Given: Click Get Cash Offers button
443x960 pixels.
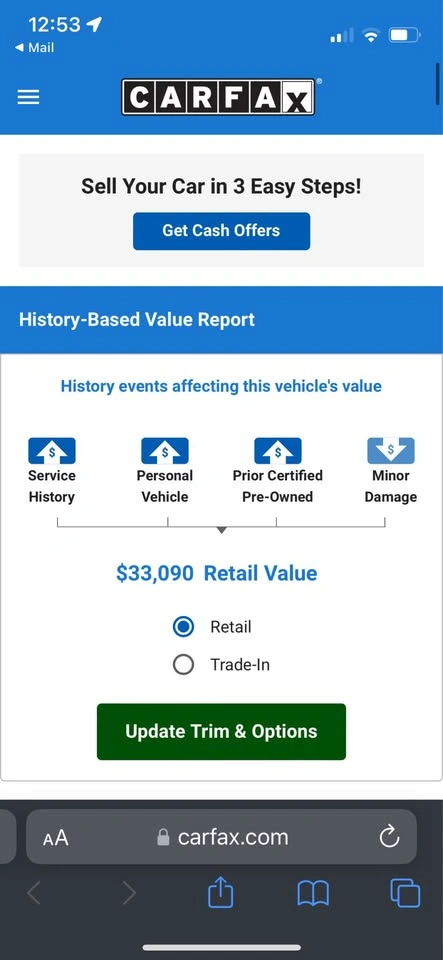Looking at the screenshot, I should click(222, 231).
